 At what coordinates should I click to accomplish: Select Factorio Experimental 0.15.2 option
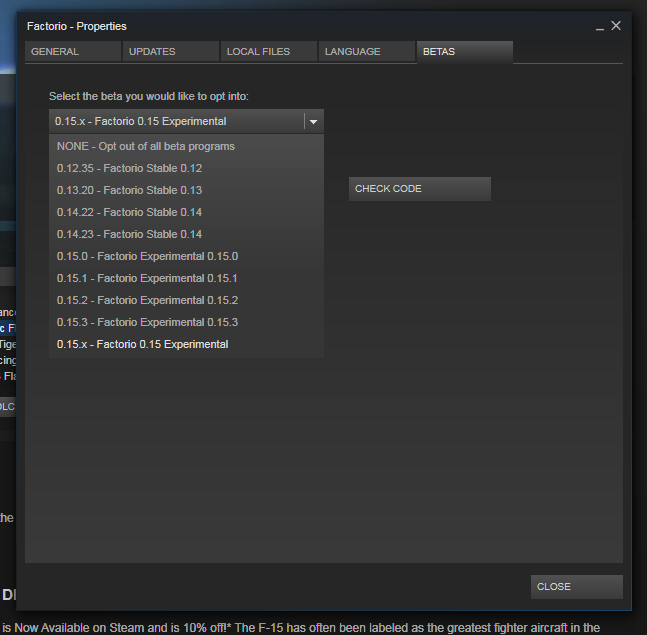(186, 300)
